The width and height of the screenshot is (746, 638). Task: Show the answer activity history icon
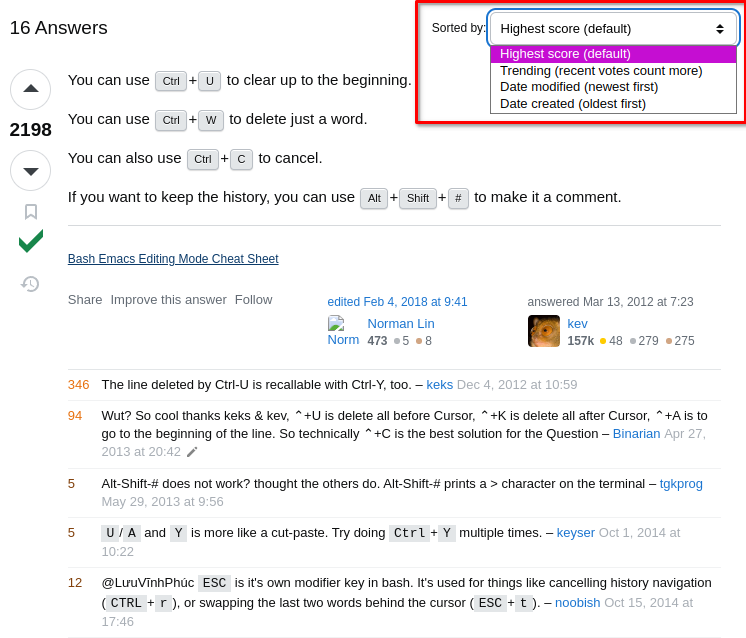coord(30,284)
